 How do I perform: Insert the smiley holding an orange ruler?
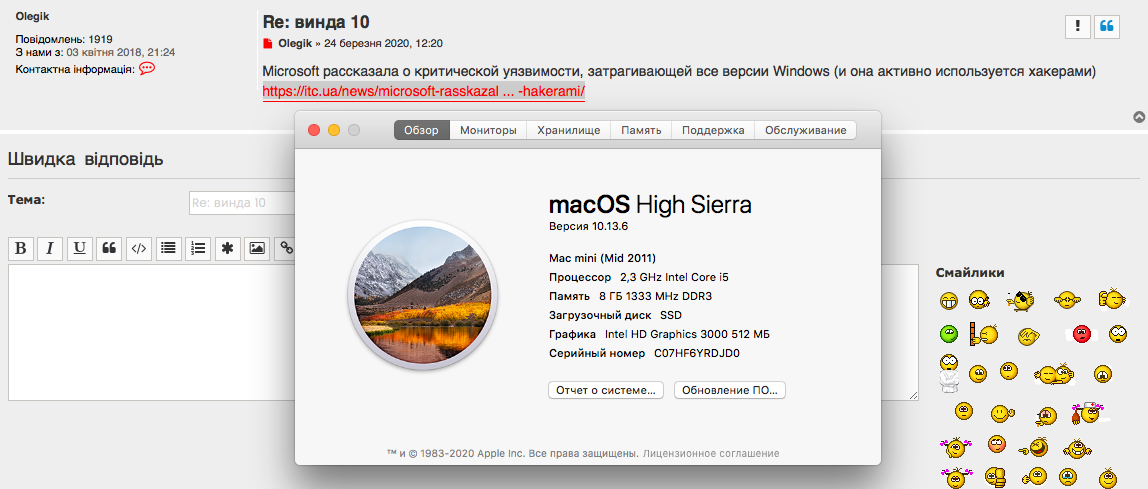[983, 333]
